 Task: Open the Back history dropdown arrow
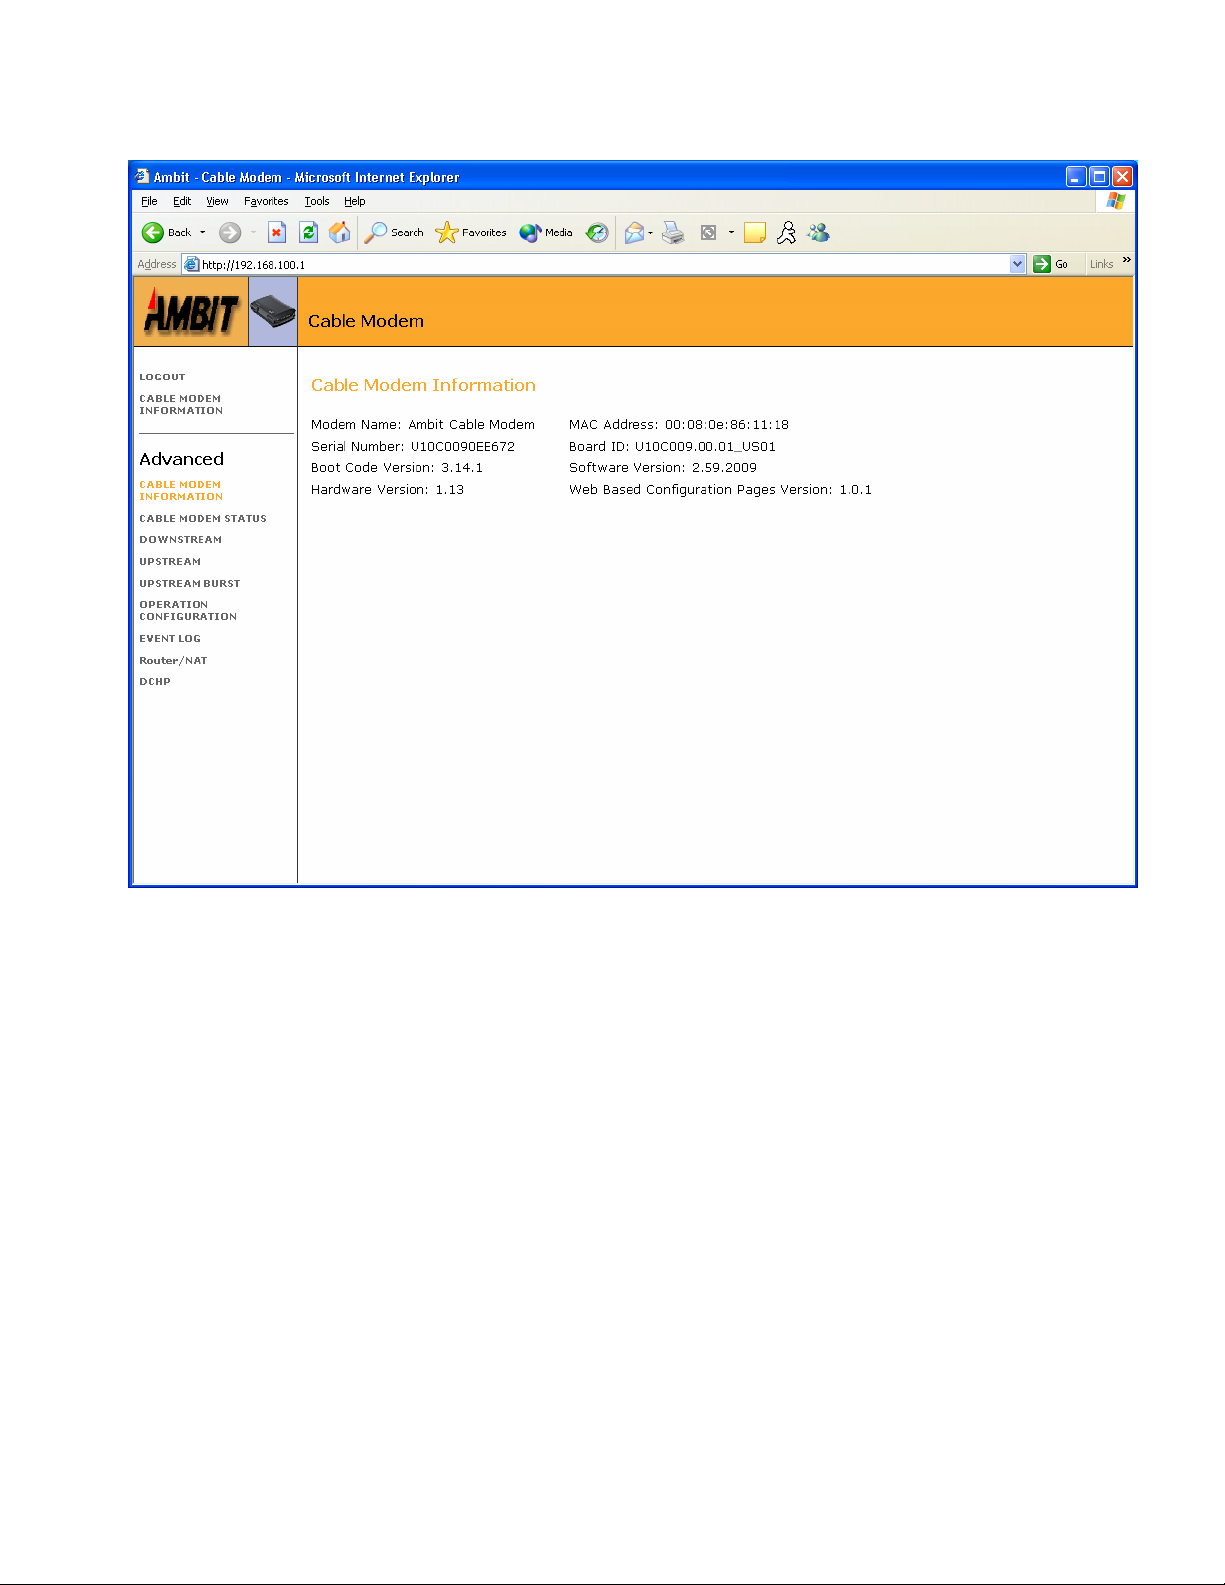point(203,233)
